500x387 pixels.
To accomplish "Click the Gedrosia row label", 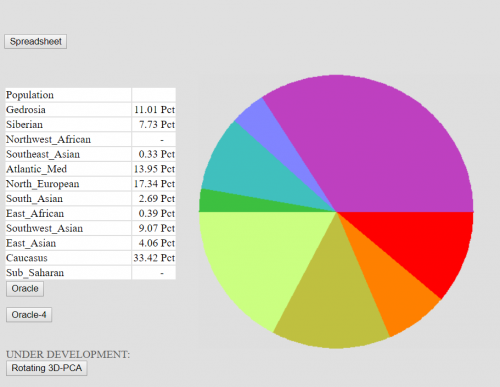I will click(x=26, y=110).
